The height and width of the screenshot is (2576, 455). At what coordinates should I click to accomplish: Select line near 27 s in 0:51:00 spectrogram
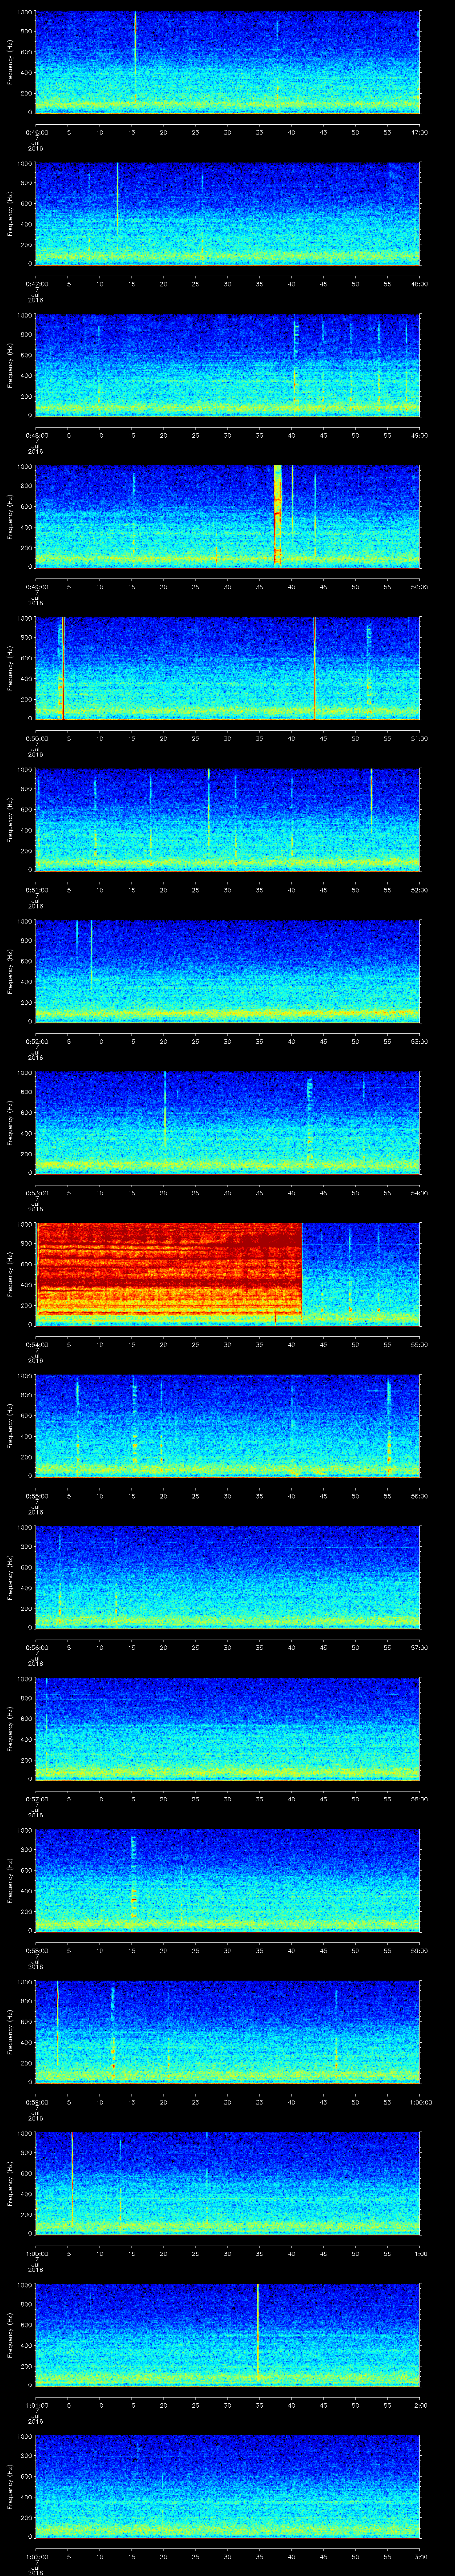209,808
